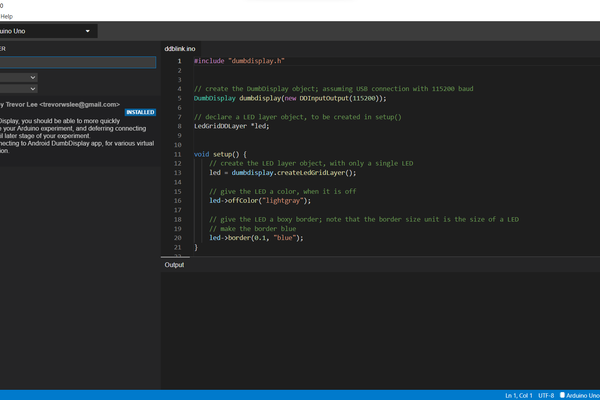Screen dimensions: 600x400
Task: Select the ddblink.ino editor tab
Action: point(180,49)
